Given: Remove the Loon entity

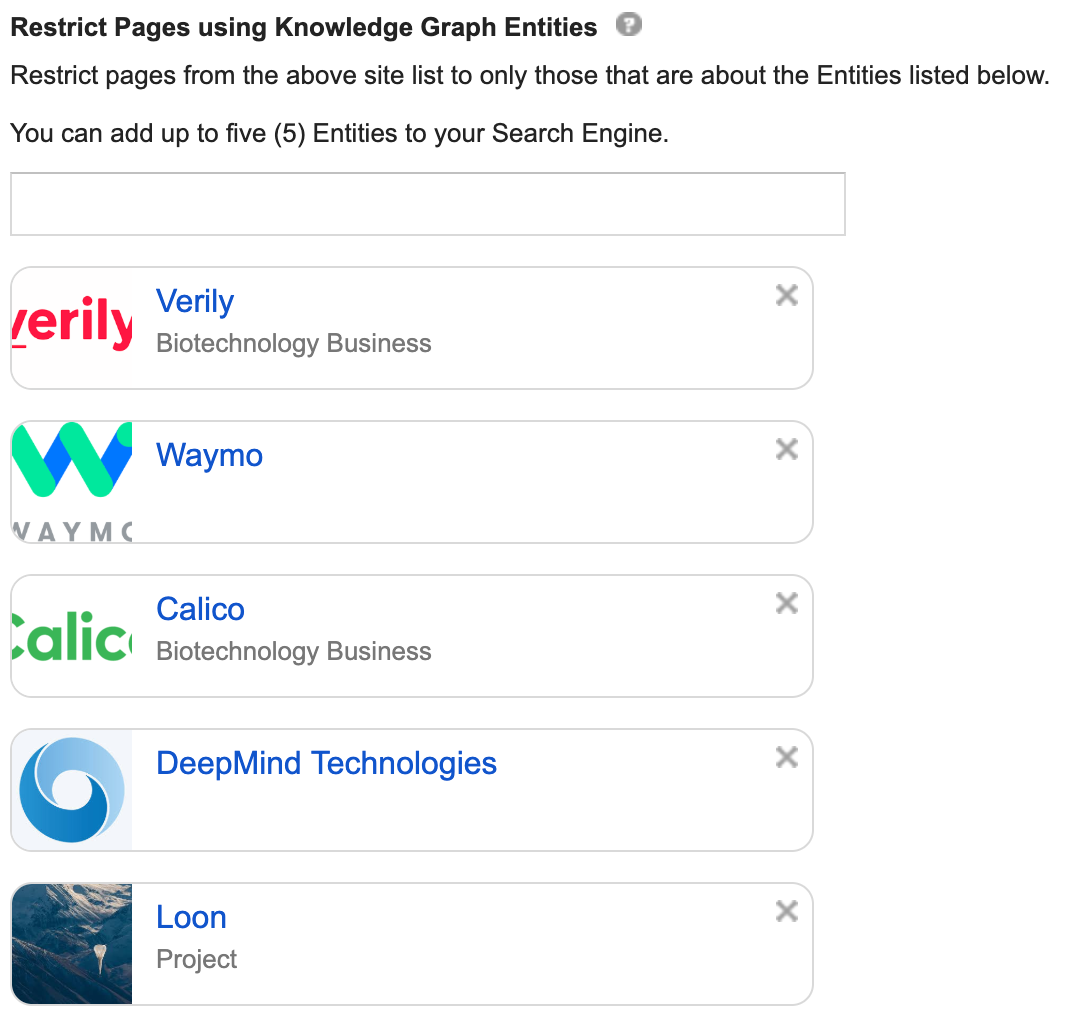Looking at the screenshot, I should point(787,911).
